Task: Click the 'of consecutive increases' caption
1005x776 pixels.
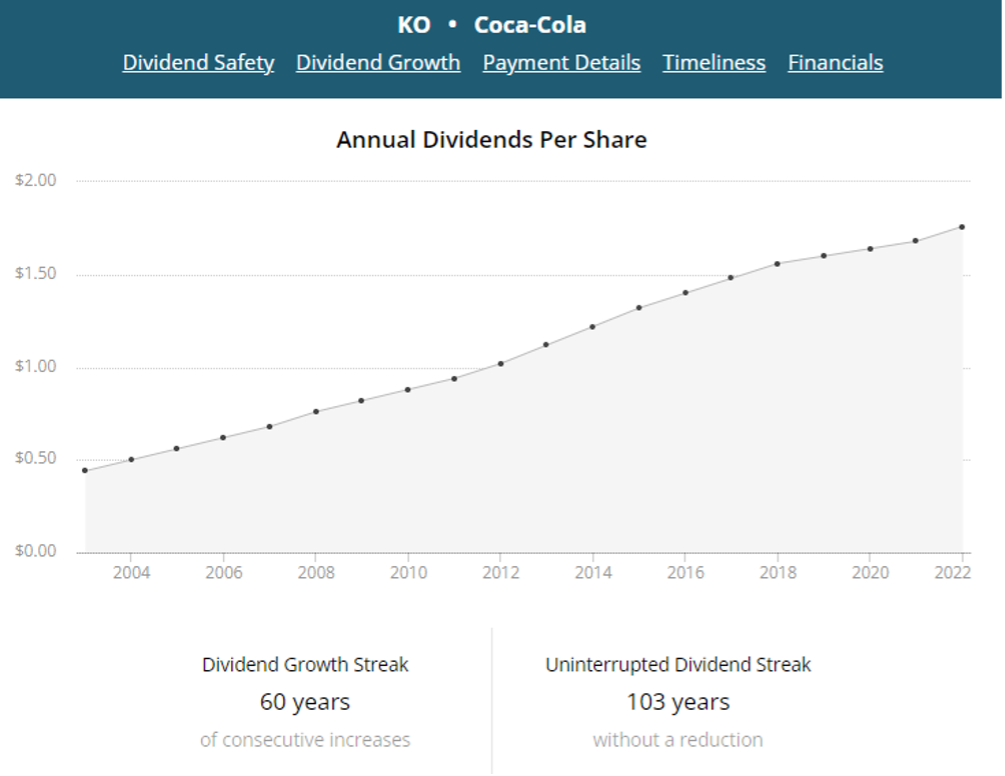Action: click(305, 740)
